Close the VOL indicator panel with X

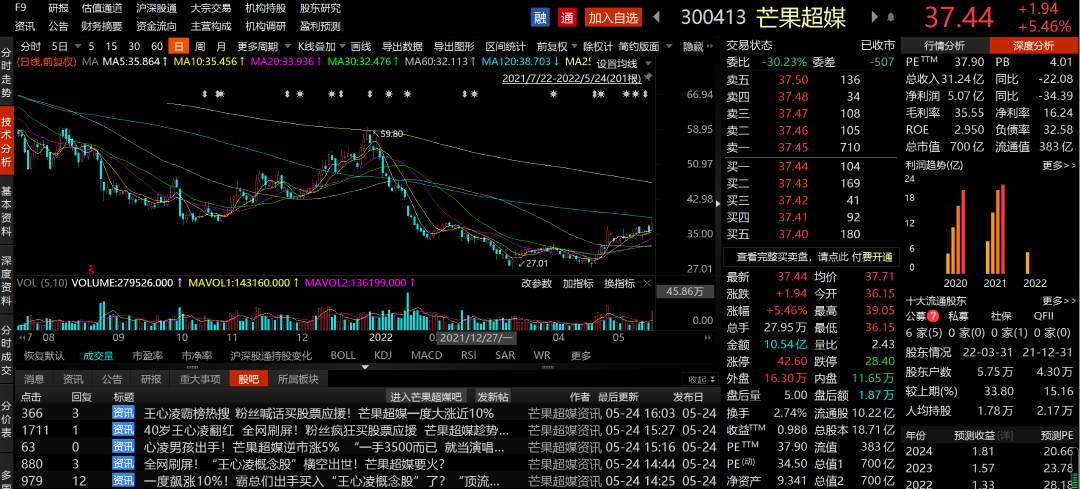[647, 283]
